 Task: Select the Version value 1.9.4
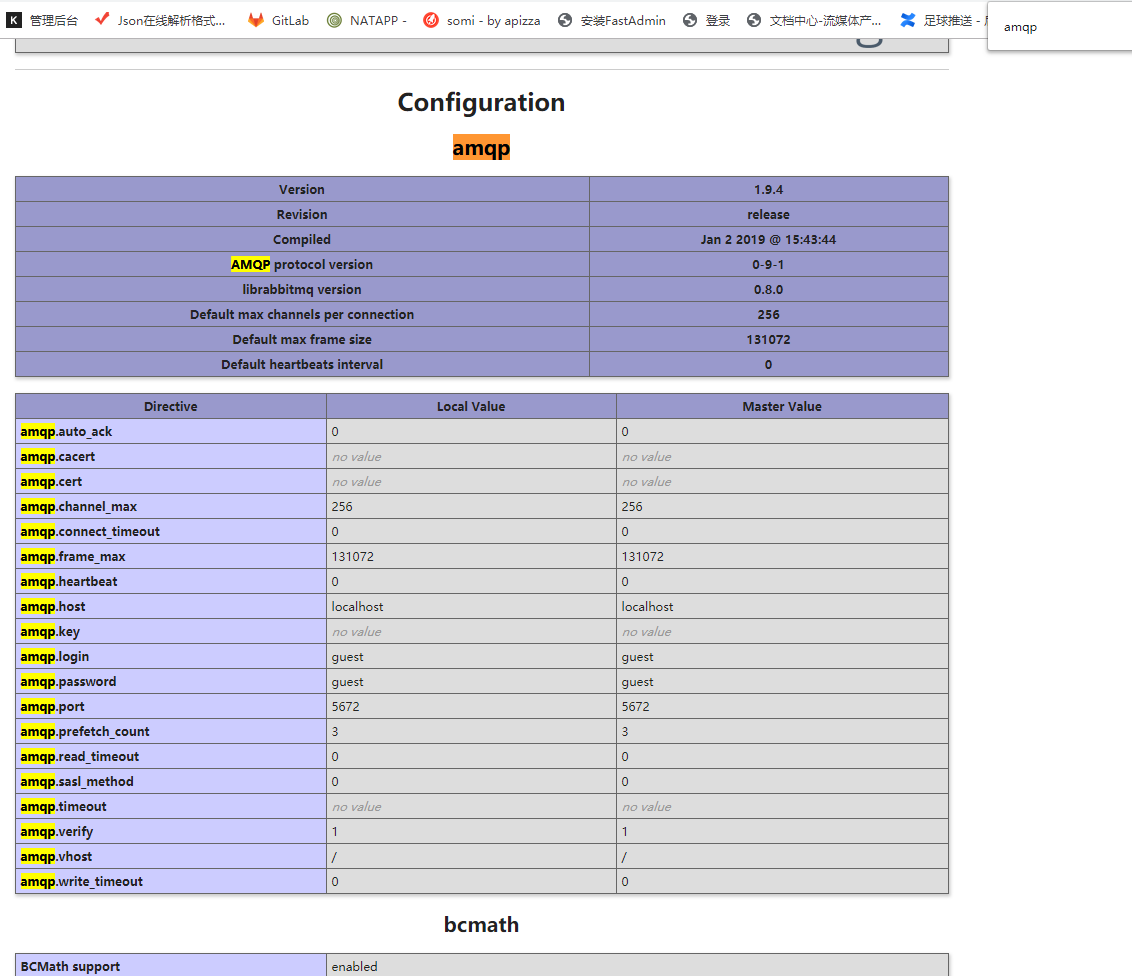(x=768, y=189)
